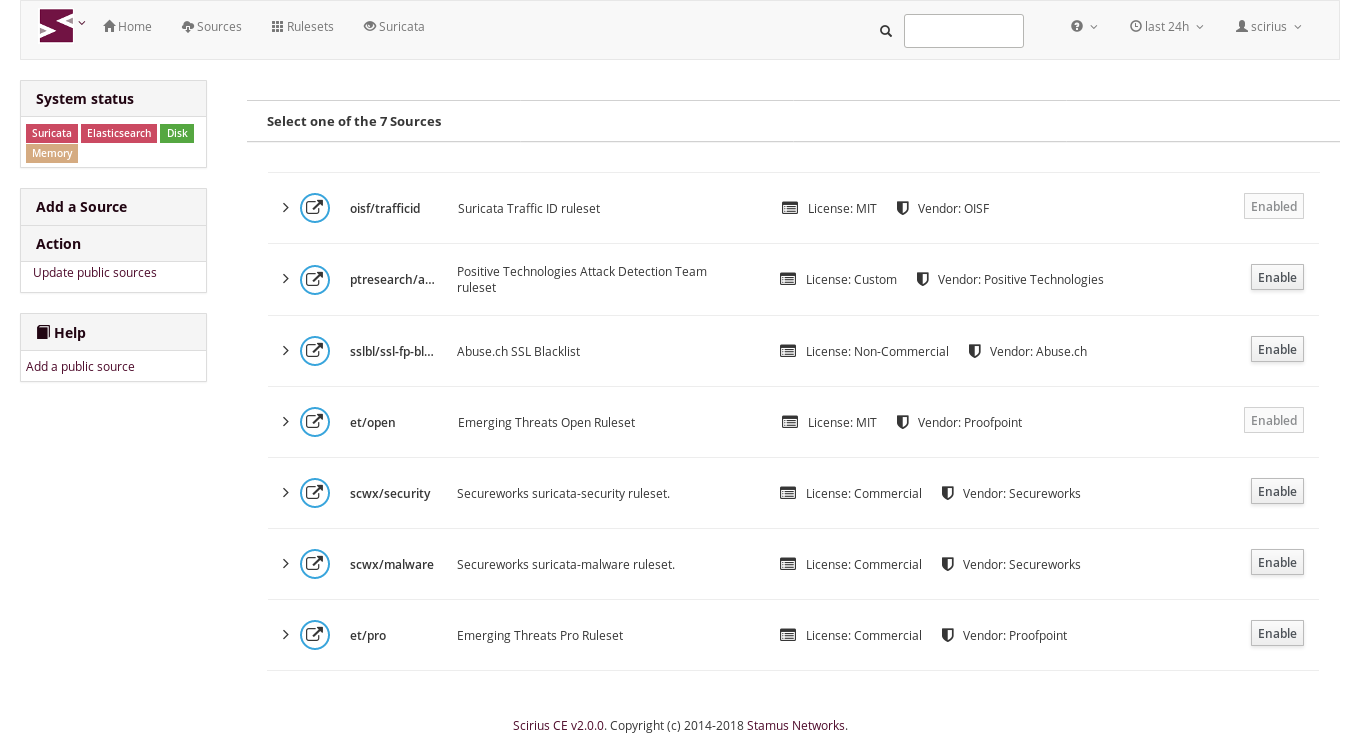Select the scwx/malware source name
This screenshot has width=1360, height=744.
pos(392,565)
